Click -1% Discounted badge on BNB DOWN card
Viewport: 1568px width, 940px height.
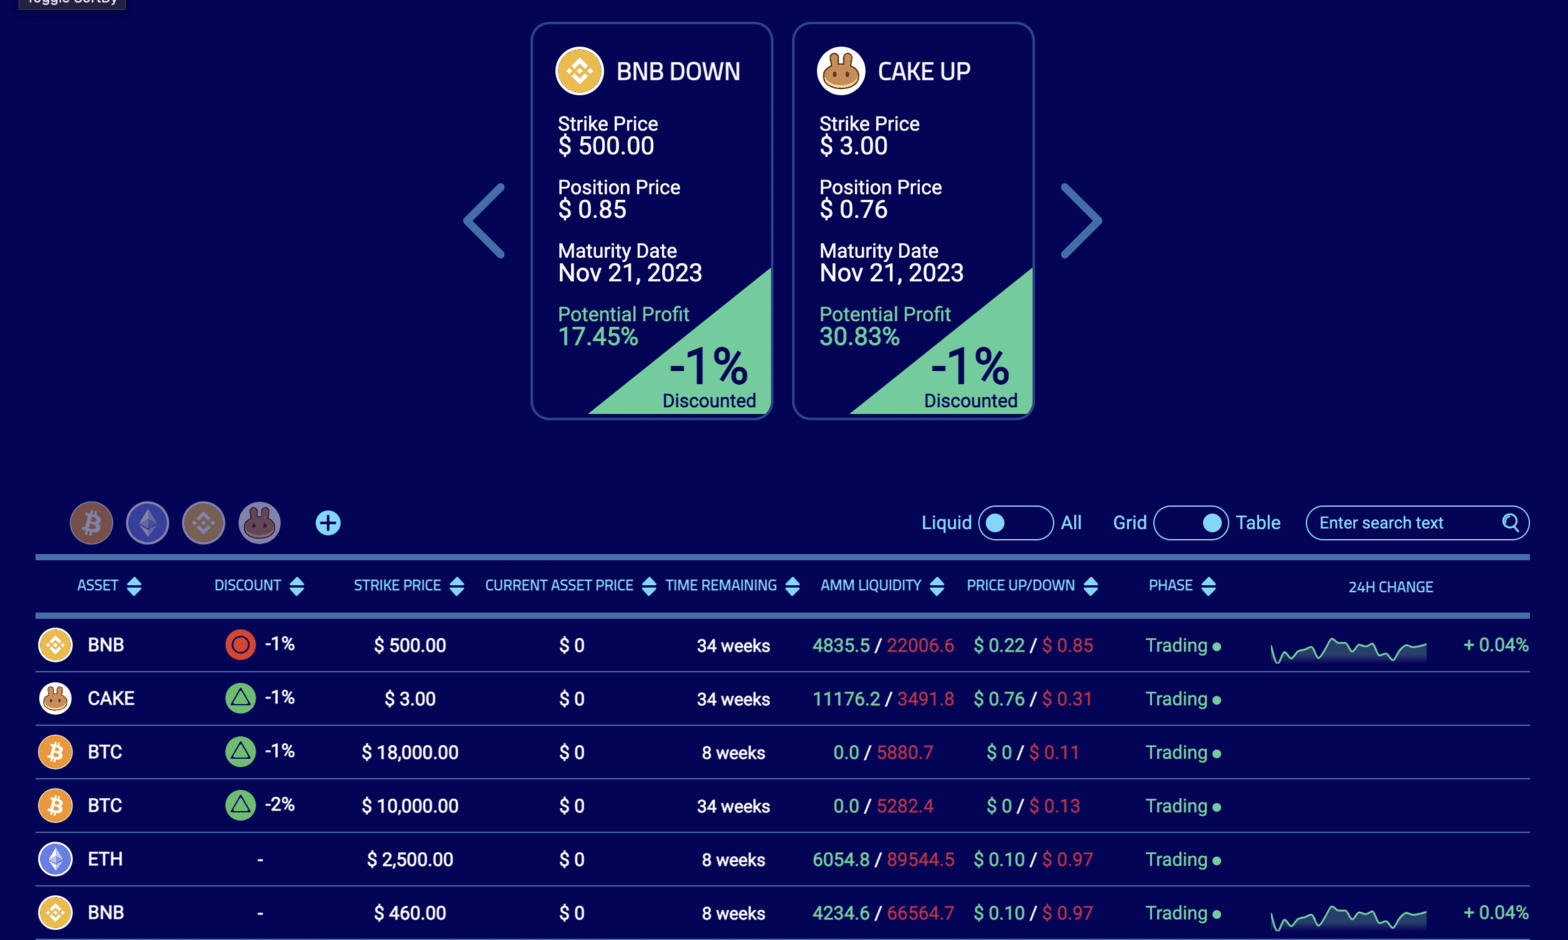tap(709, 378)
